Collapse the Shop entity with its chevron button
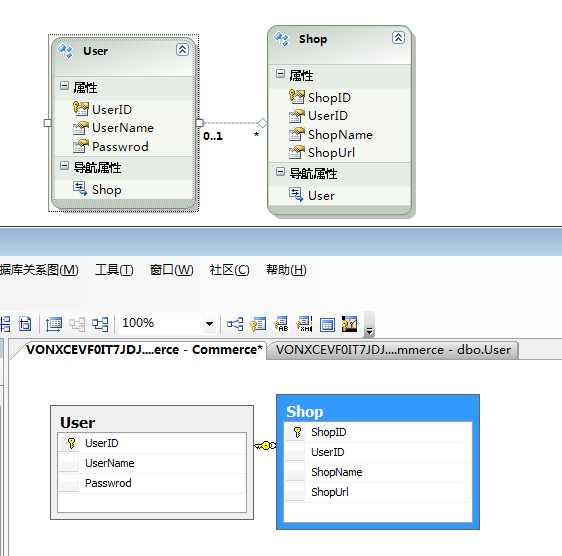The height and width of the screenshot is (556, 562). [x=398, y=37]
